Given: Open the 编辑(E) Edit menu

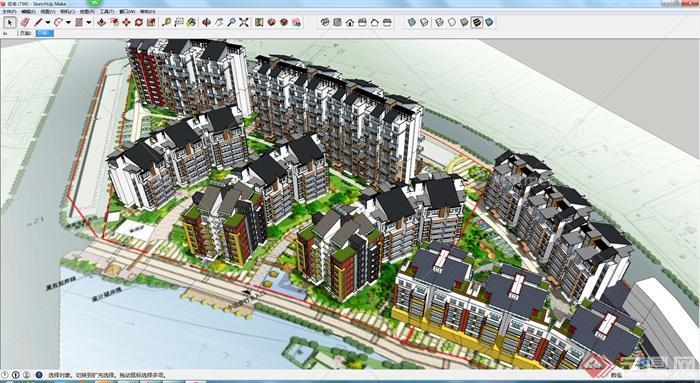Looking at the screenshot, I should (x=29, y=11).
